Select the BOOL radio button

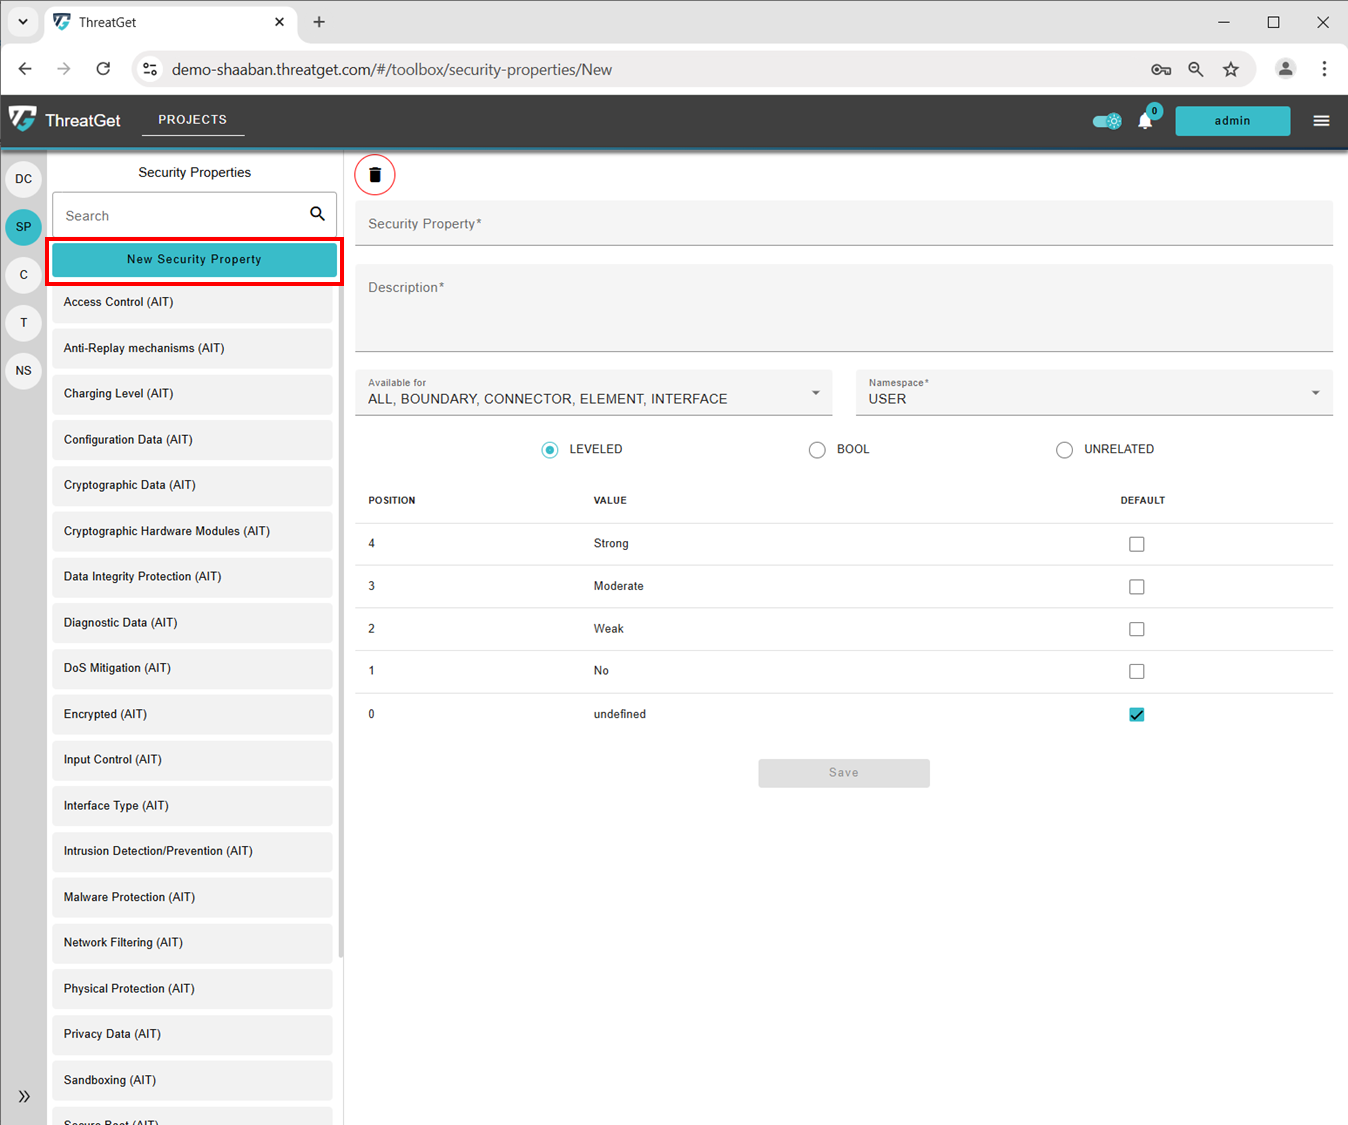pyautogui.click(x=817, y=450)
